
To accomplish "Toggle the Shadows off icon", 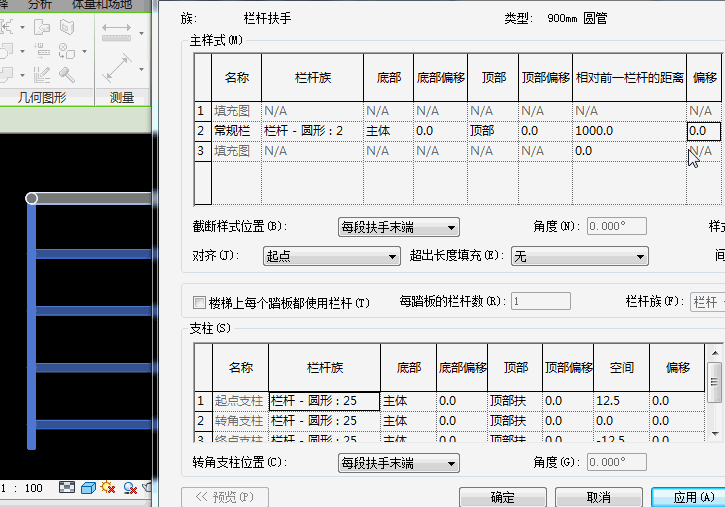I will (130, 488).
